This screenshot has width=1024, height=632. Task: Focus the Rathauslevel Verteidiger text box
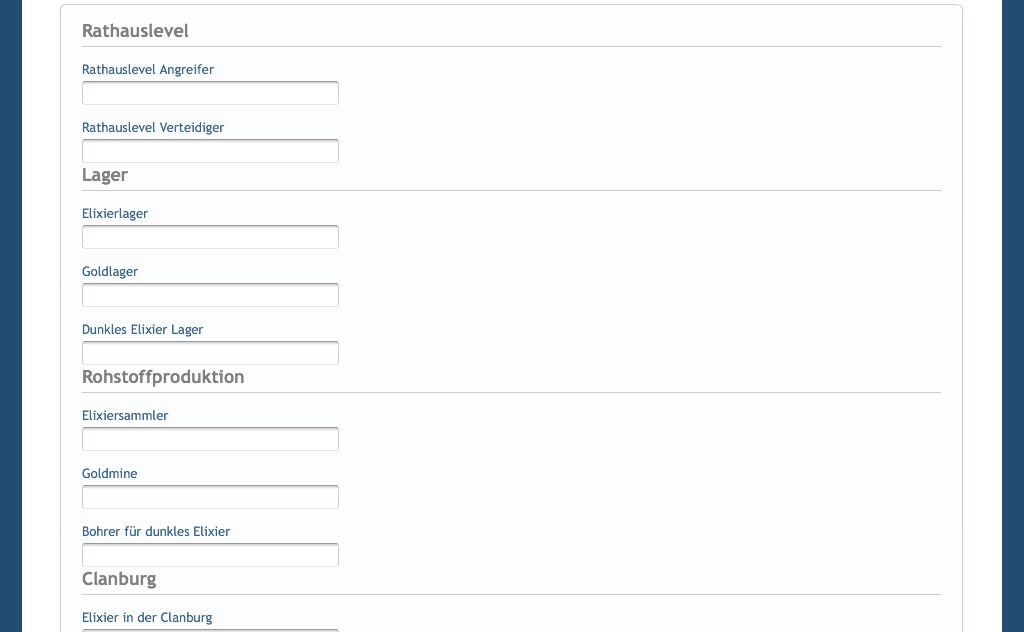point(210,151)
